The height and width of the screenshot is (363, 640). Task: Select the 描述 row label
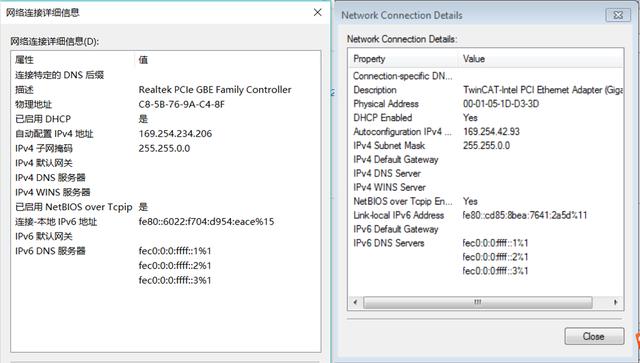24,90
